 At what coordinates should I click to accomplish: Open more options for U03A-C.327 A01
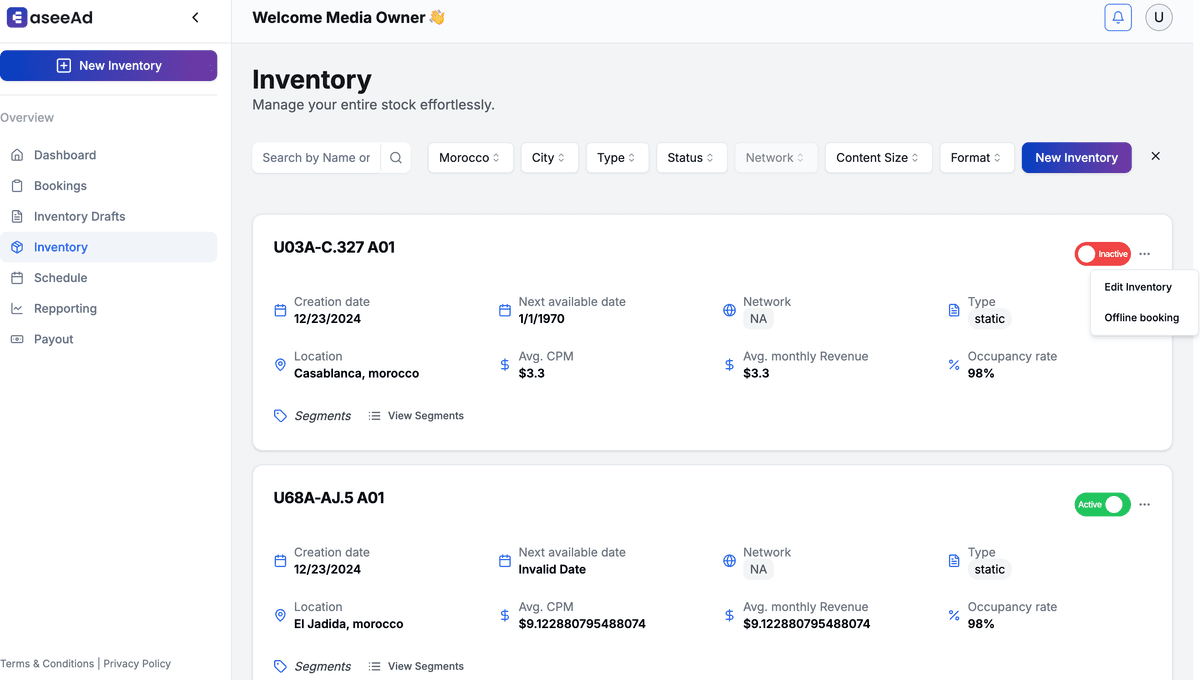(1145, 254)
